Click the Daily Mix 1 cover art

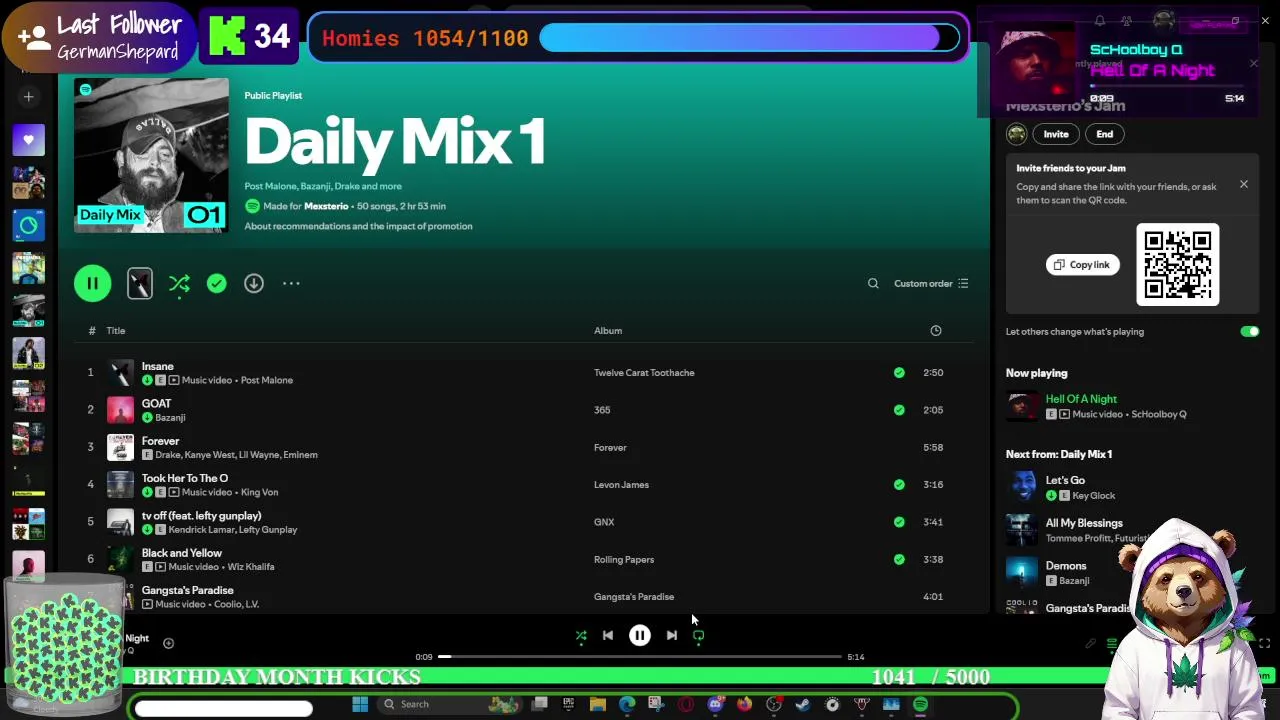[x=151, y=155]
